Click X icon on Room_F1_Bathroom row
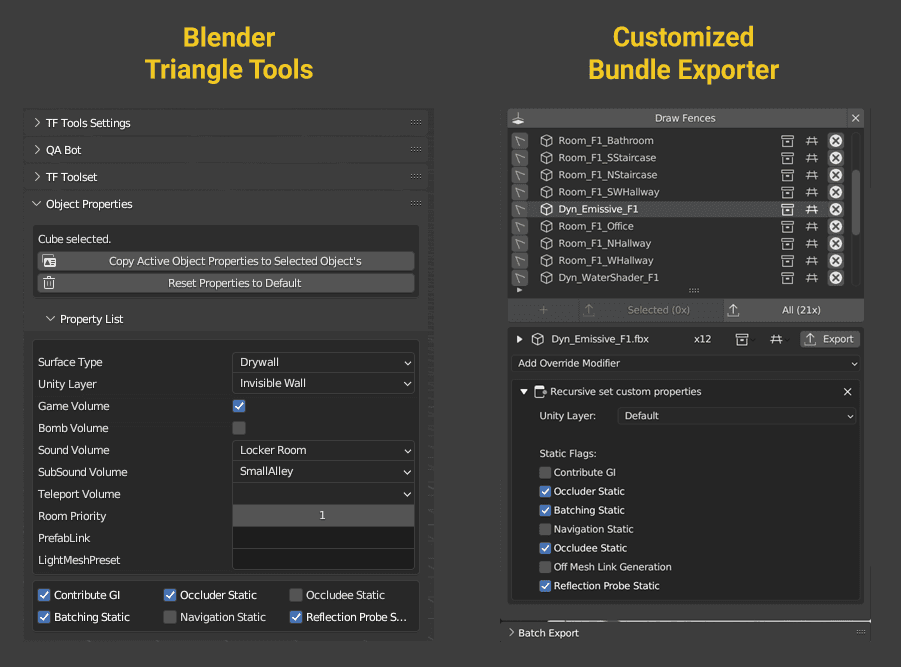 [x=835, y=141]
